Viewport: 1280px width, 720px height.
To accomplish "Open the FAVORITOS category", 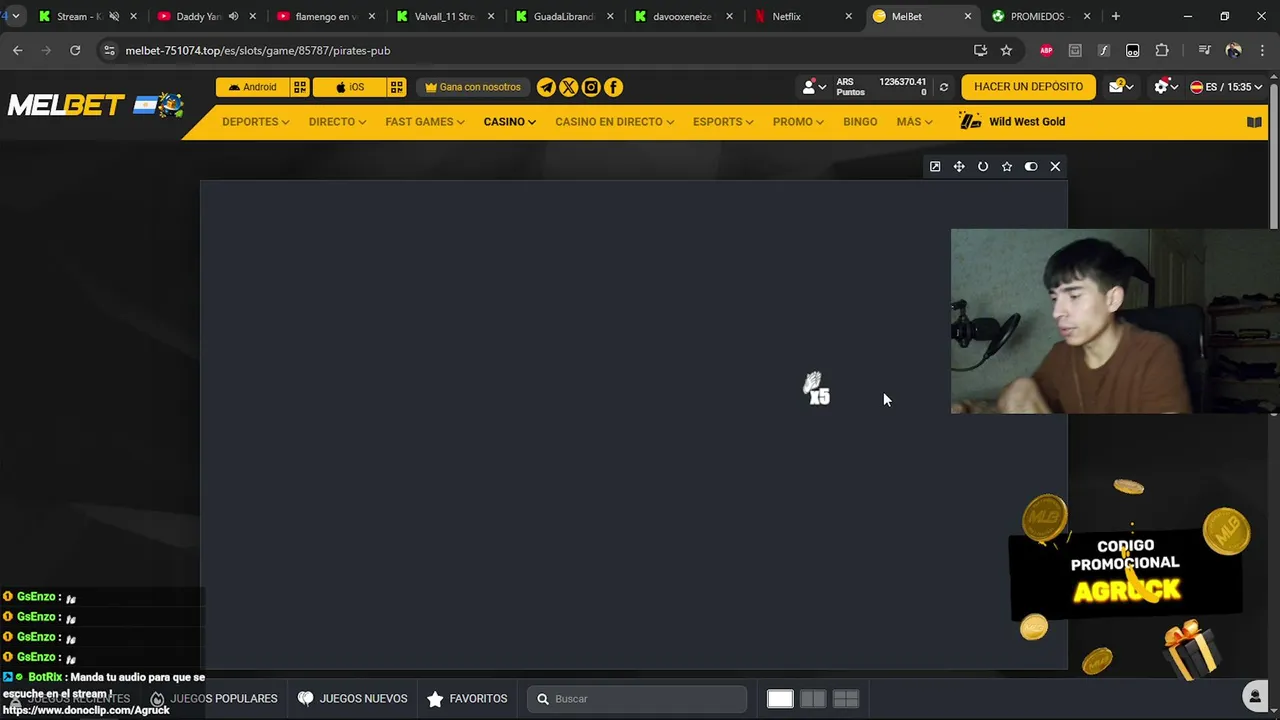I will click(467, 699).
